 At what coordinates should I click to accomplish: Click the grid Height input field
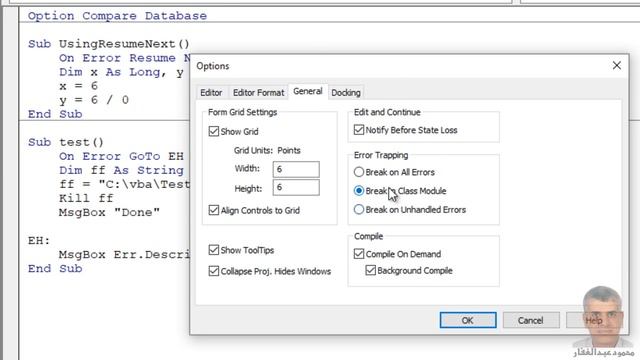296,187
